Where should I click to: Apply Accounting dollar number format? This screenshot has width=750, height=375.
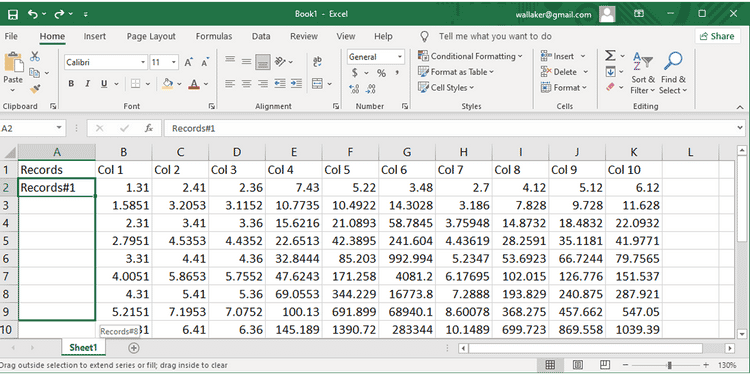click(x=354, y=73)
